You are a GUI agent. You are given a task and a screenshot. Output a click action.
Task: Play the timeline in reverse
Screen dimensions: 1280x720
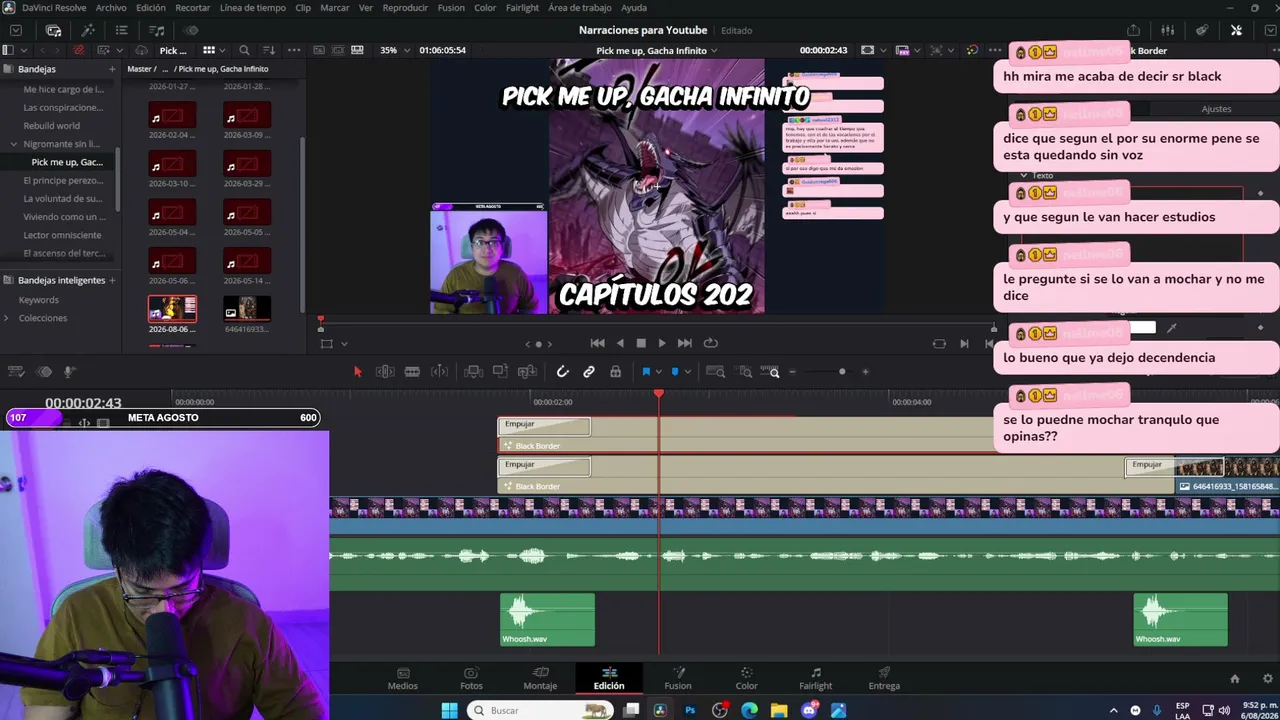[x=620, y=343]
